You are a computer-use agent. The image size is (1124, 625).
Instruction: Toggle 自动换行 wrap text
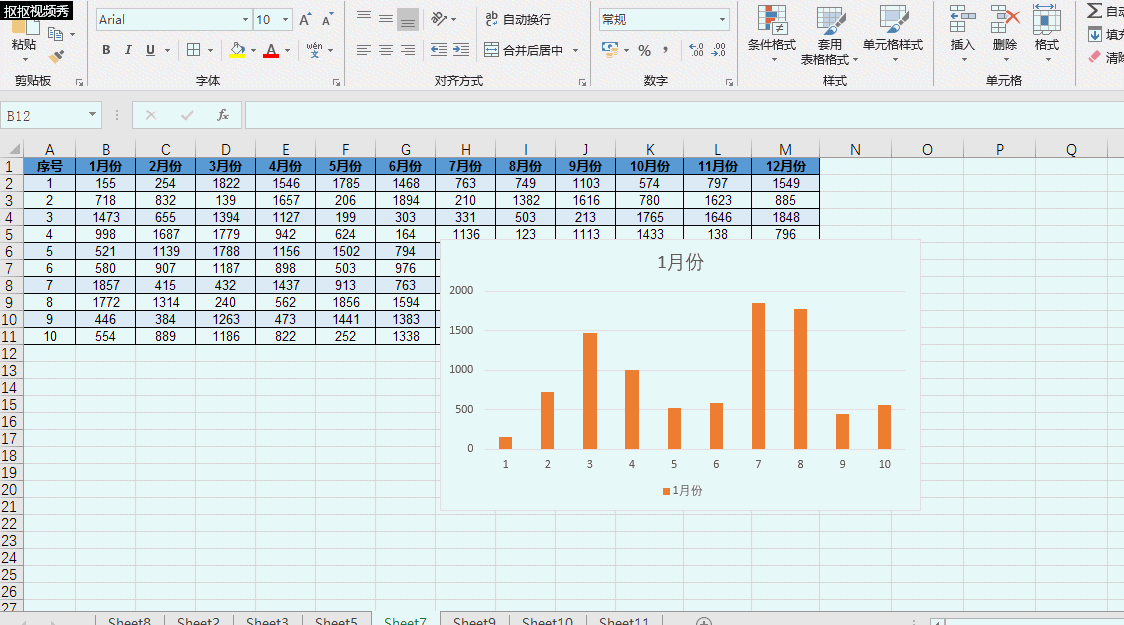coord(518,19)
